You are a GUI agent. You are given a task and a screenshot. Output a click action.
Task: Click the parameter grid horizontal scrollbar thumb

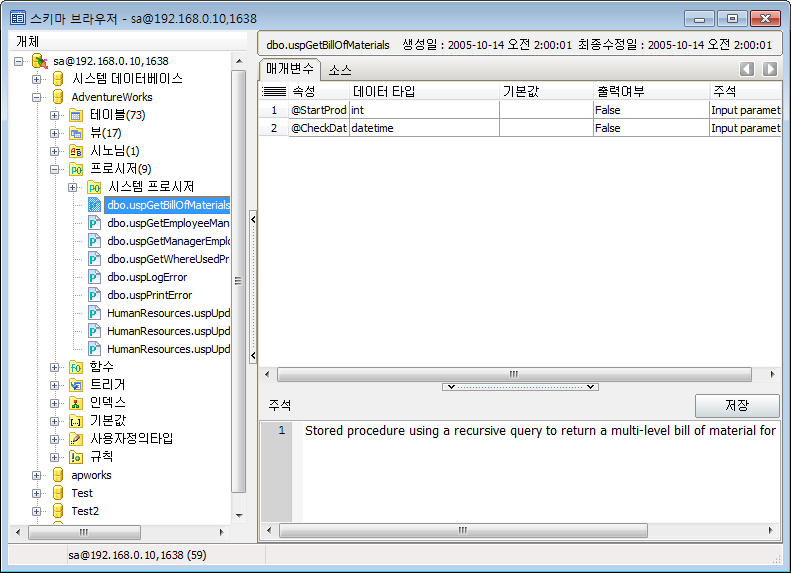(514, 374)
